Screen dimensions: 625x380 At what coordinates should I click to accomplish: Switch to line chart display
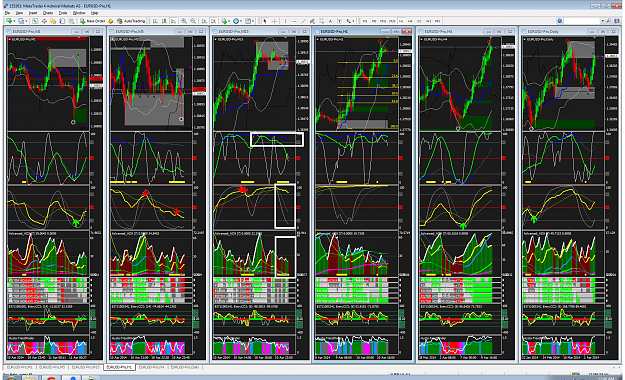[173, 21]
